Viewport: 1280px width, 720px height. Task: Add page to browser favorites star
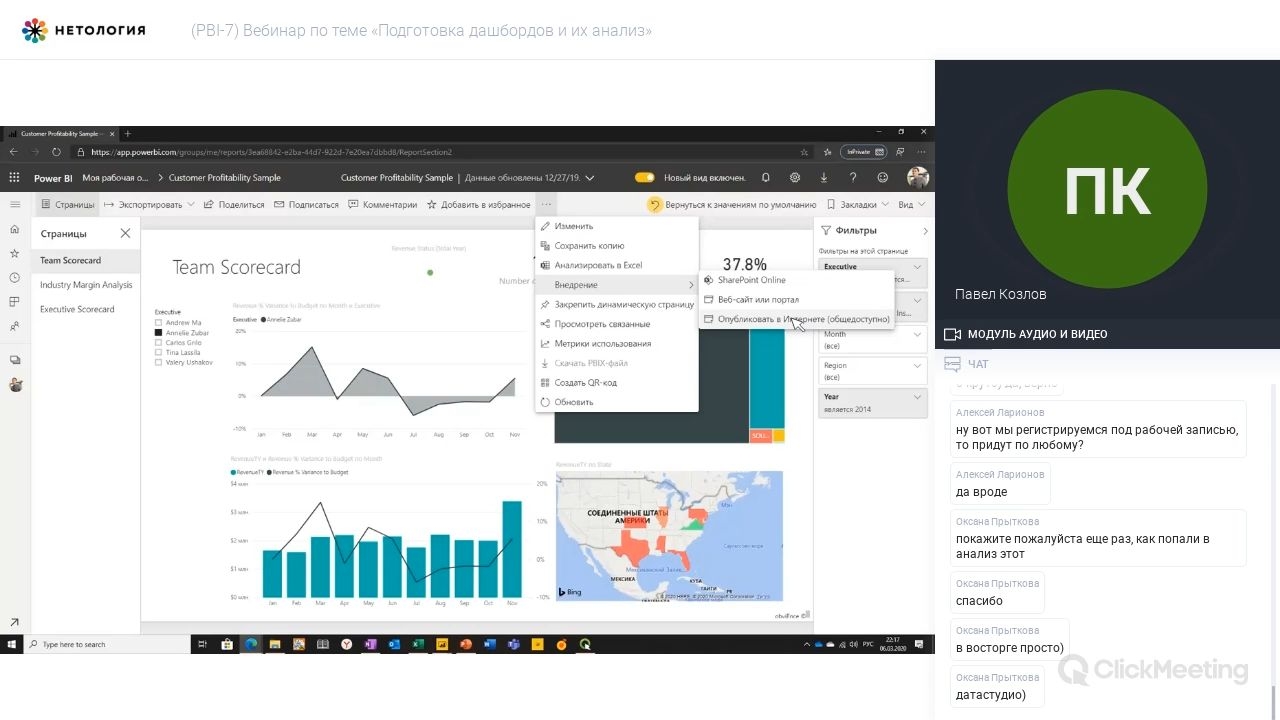[804, 152]
